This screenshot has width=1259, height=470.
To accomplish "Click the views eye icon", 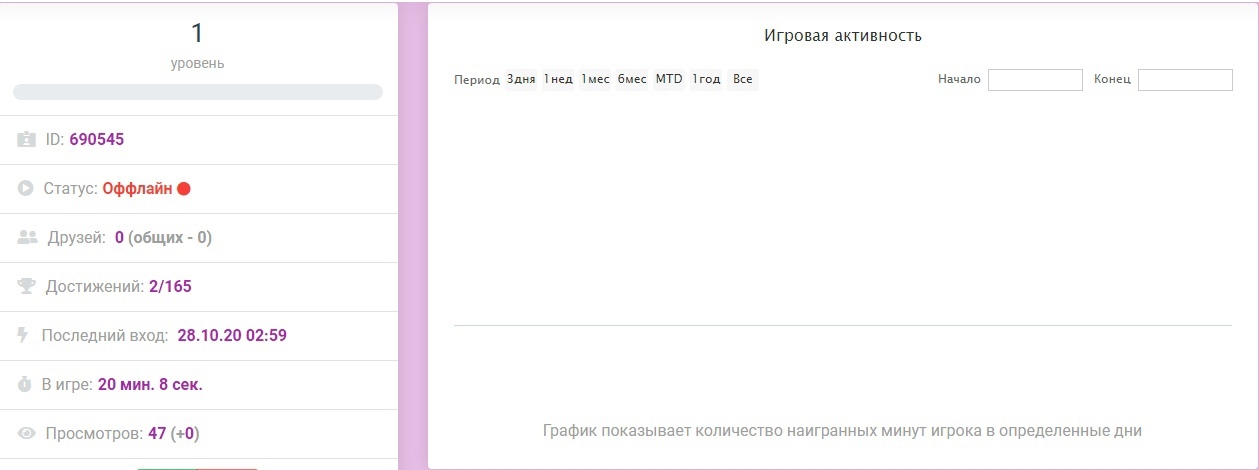I will [27, 433].
